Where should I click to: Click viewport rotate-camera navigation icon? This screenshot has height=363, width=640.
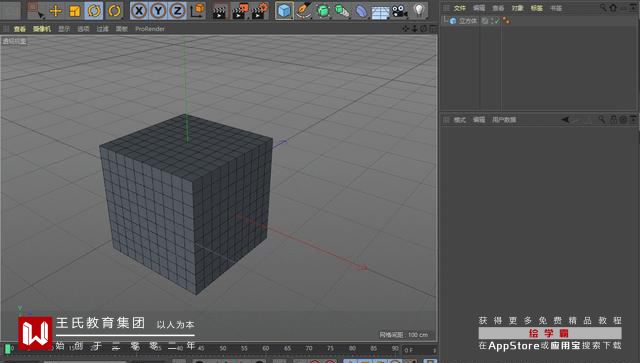click(424, 29)
